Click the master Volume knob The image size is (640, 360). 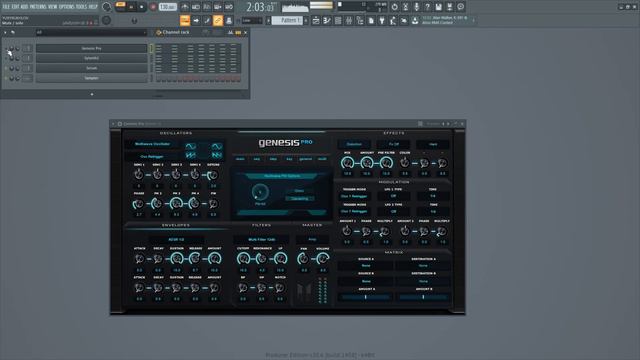(322, 258)
